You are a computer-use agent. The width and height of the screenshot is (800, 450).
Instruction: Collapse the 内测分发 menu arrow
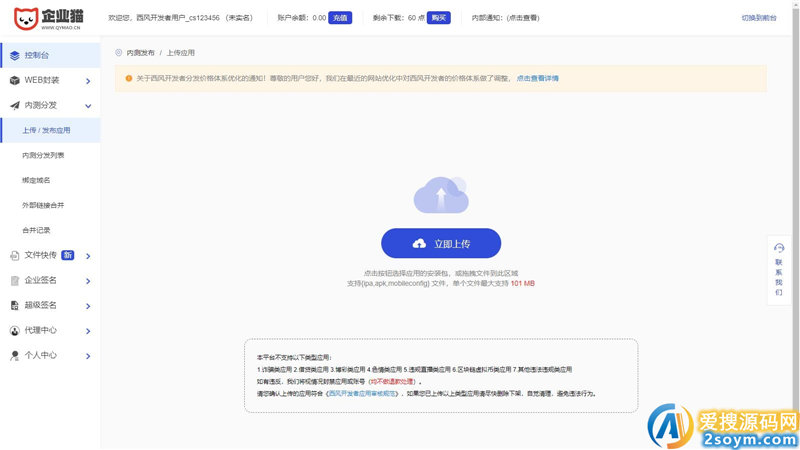click(88, 105)
